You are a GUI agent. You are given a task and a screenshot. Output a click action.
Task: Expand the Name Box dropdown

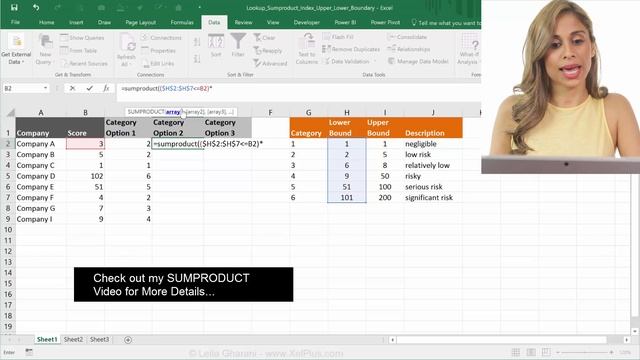point(45,88)
